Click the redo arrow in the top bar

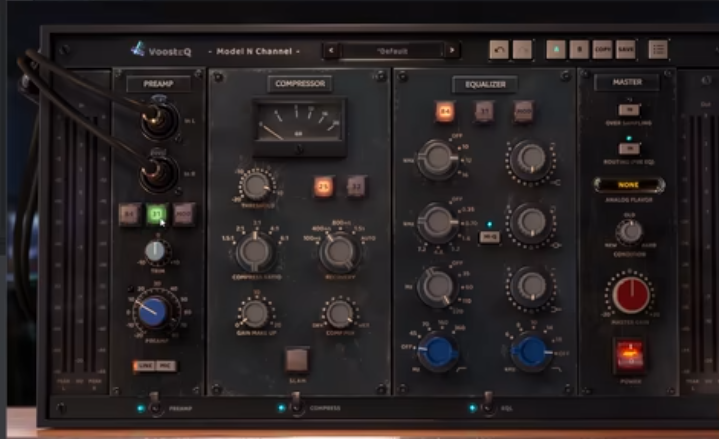pos(522,50)
